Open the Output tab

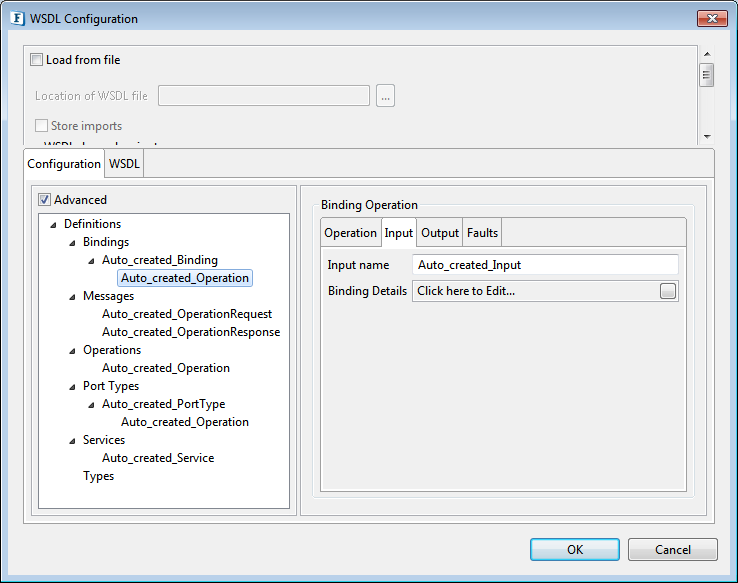point(440,233)
